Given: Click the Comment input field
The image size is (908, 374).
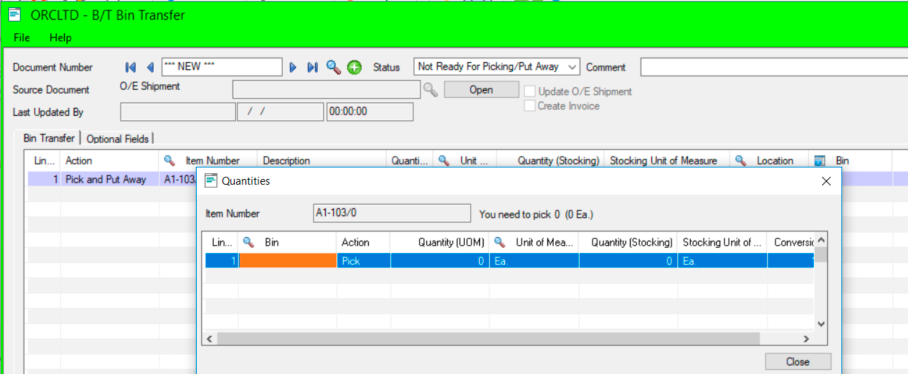Looking at the screenshot, I should point(774,67).
